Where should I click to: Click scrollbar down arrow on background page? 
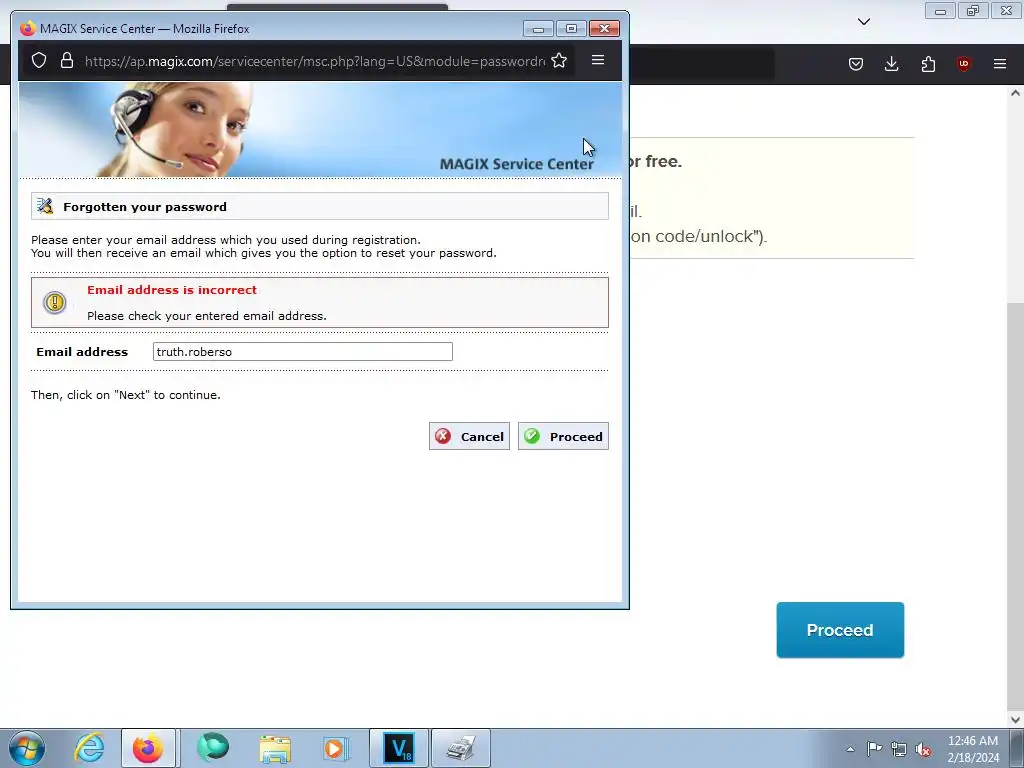[1015, 720]
